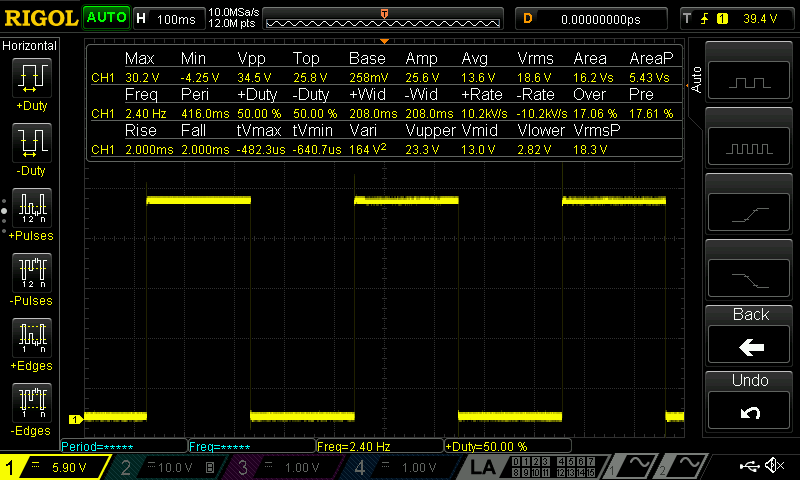Open the Horizontal measurement category tab

point(30,46)
